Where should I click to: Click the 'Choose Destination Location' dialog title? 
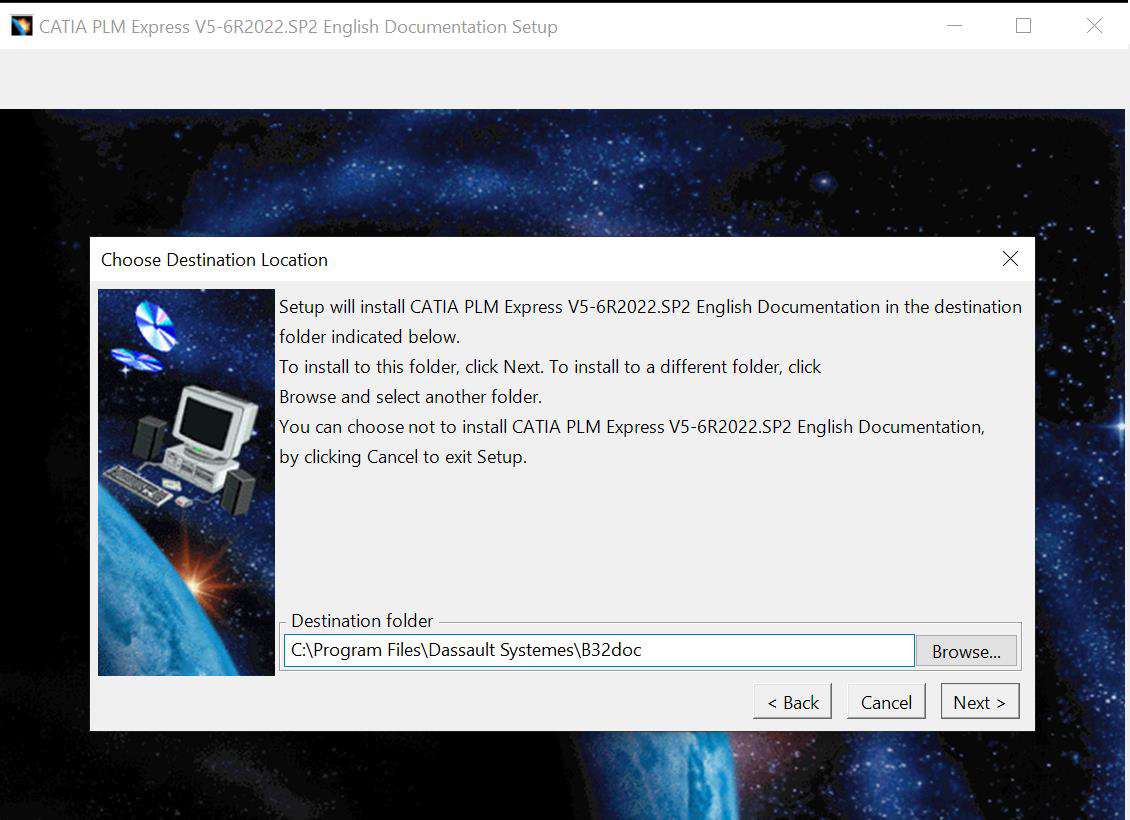(x=214, y=259)
